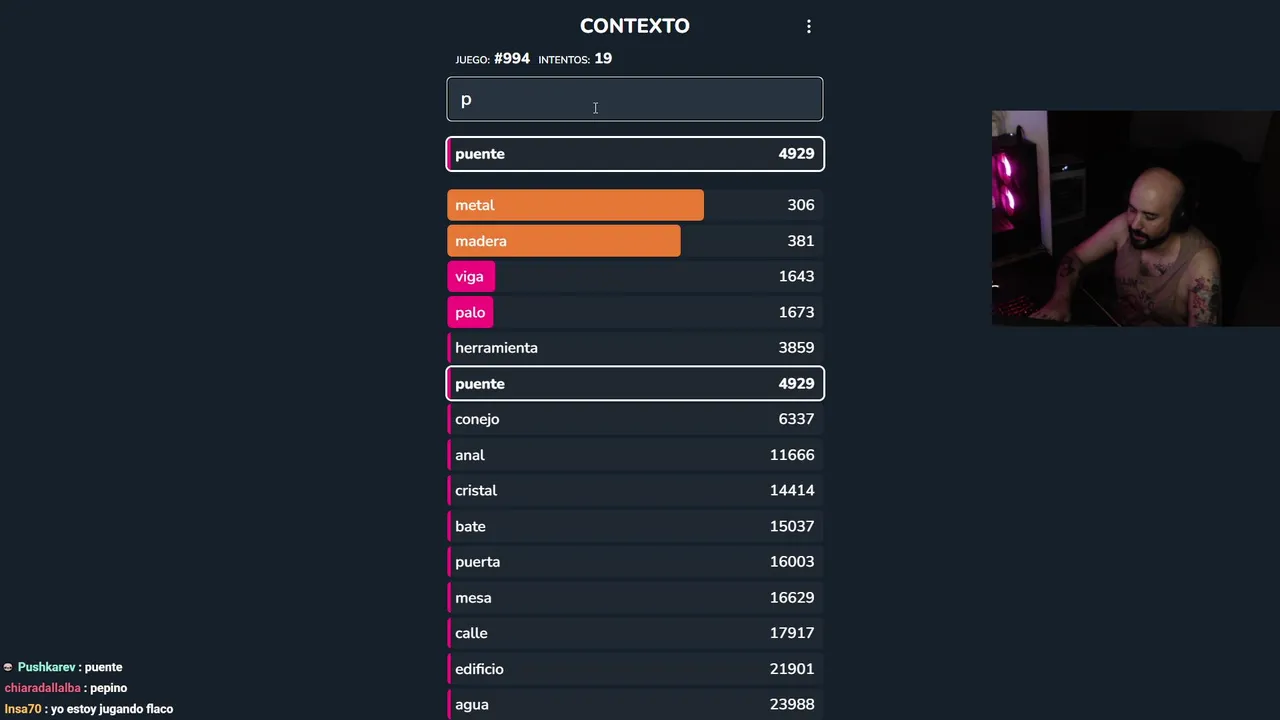The width and height of the screenshot is (1280, 720).
Task: Click the word guess input field
Action: pos(634,99)
